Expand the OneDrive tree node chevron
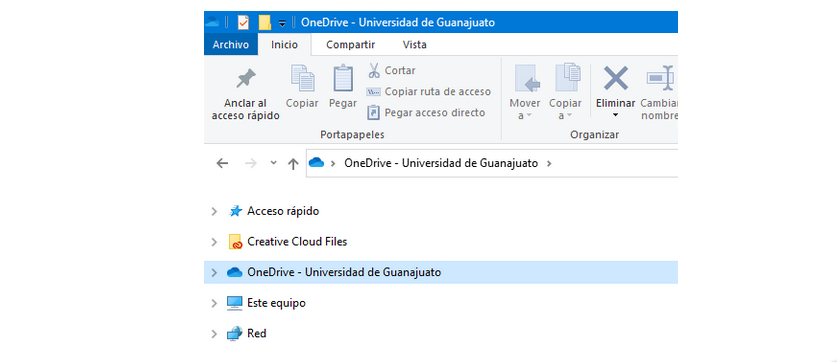Screen dimensions: 837x362 point(214,272)
